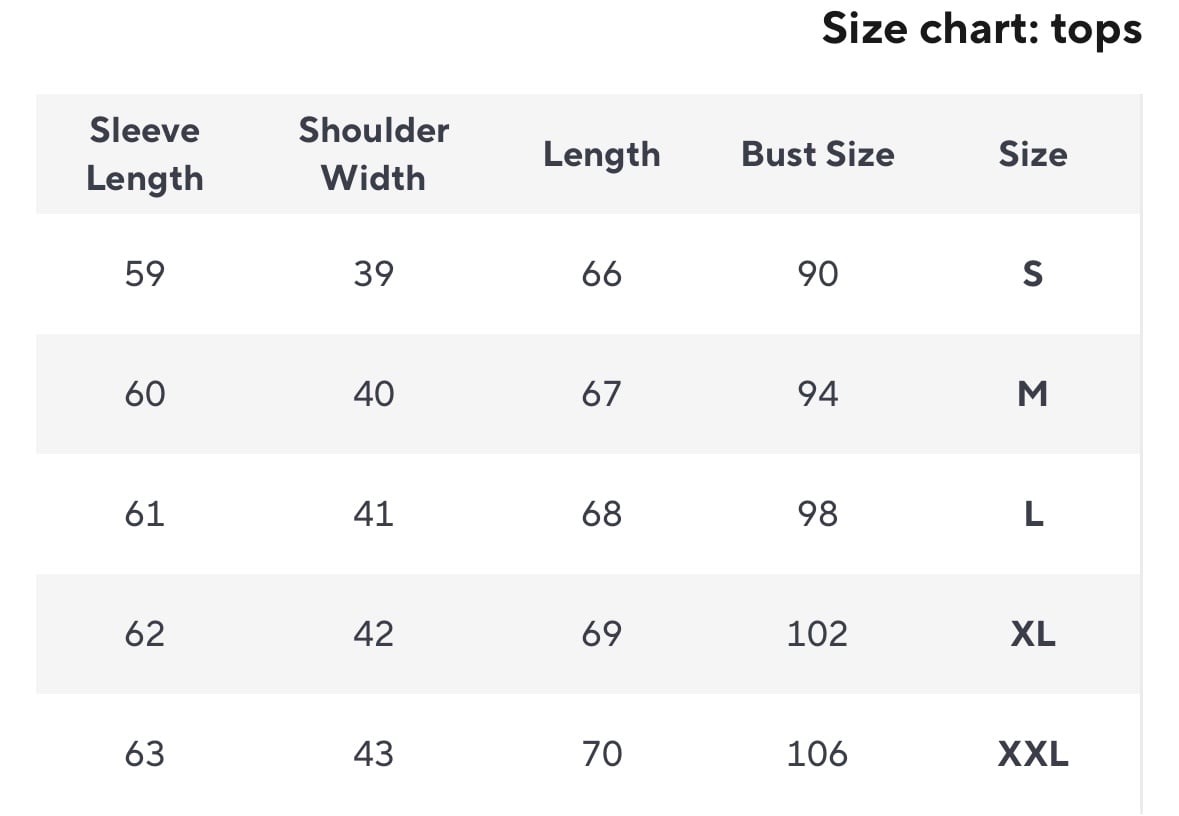Click bust size value 102
Screen dimensions: 1179x816
[x=817, y=634]
